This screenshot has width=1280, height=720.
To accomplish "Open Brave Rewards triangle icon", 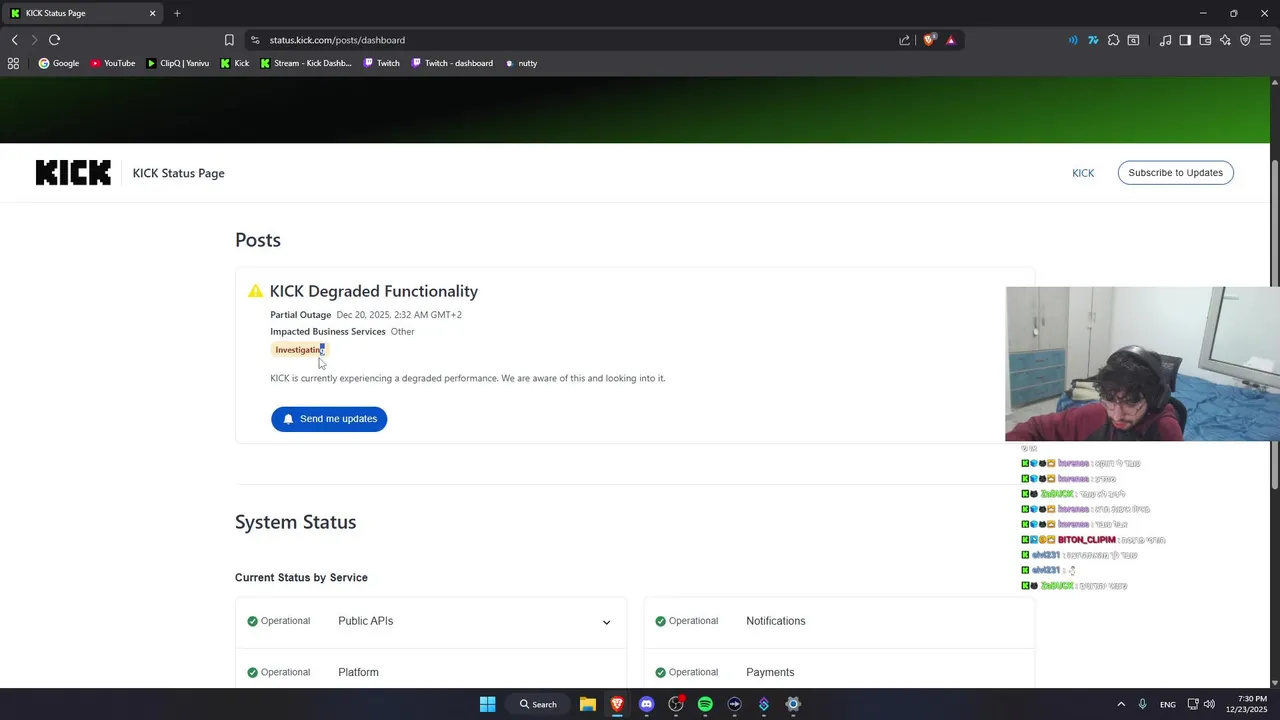I will 951,40.
